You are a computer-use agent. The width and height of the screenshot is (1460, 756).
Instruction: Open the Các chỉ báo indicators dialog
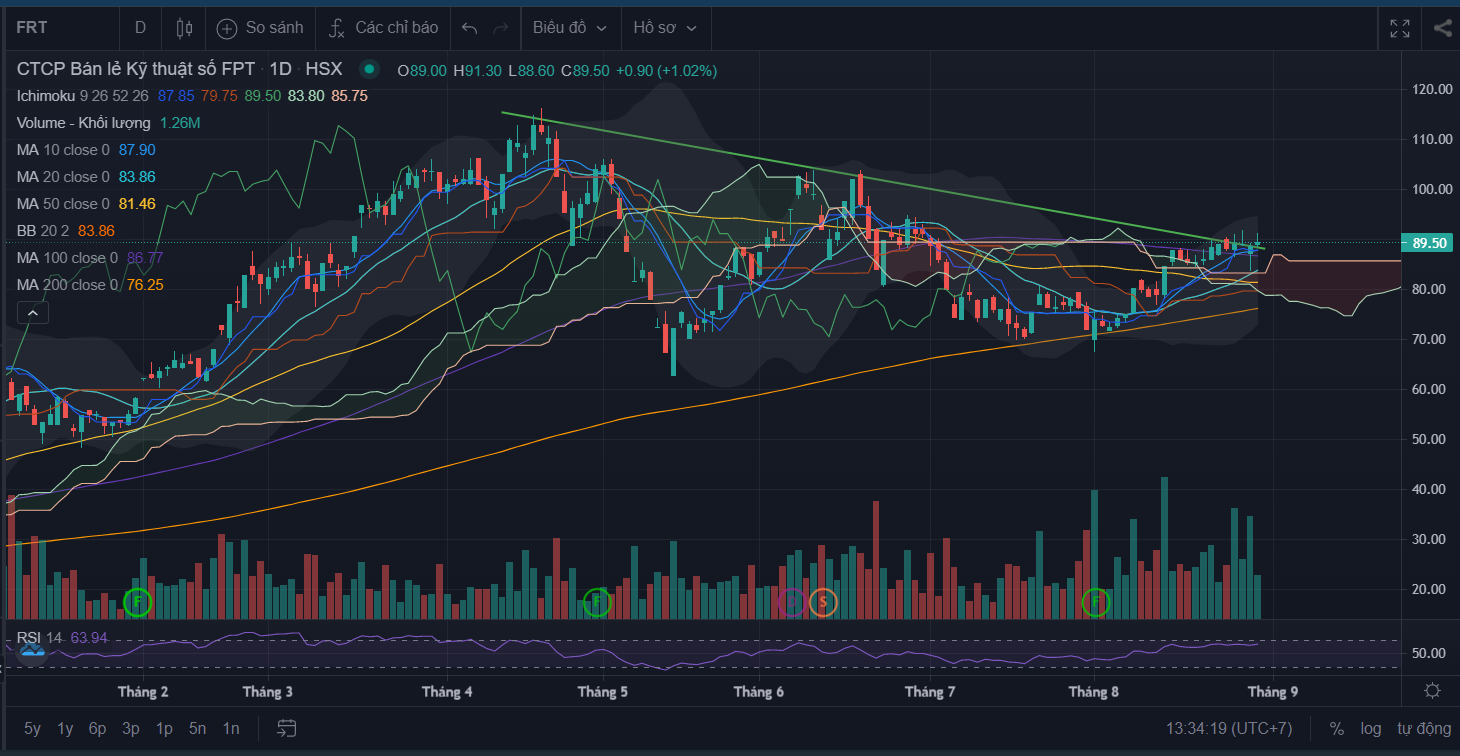click(383, 28)
